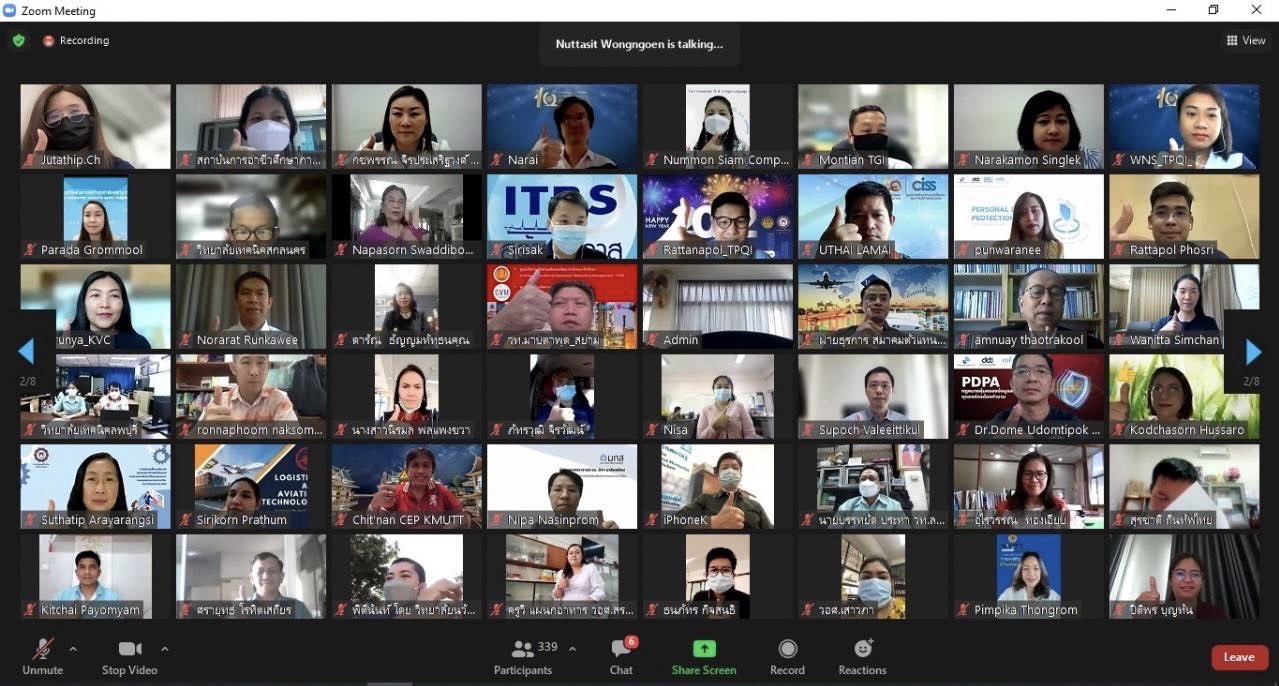Select Parada Grommool video tile
Viewport: 1279px width, 686px height.
click(x=95, y=216)
